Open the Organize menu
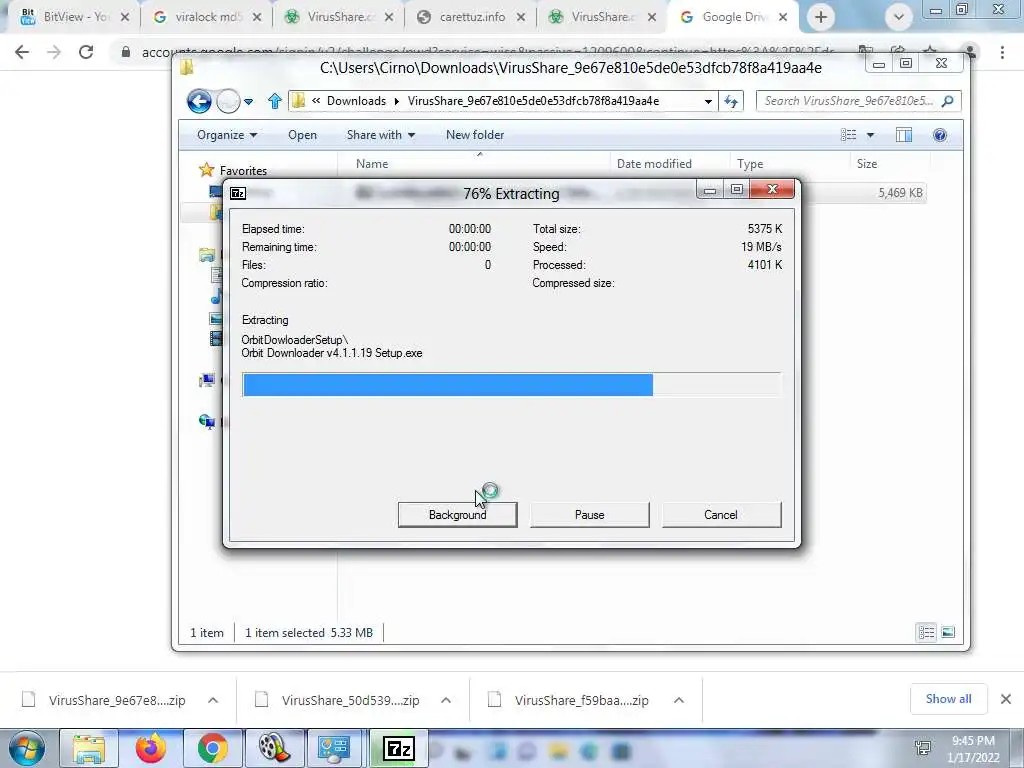The width and height of the screenshot is (1024, 768). point(227,135)
